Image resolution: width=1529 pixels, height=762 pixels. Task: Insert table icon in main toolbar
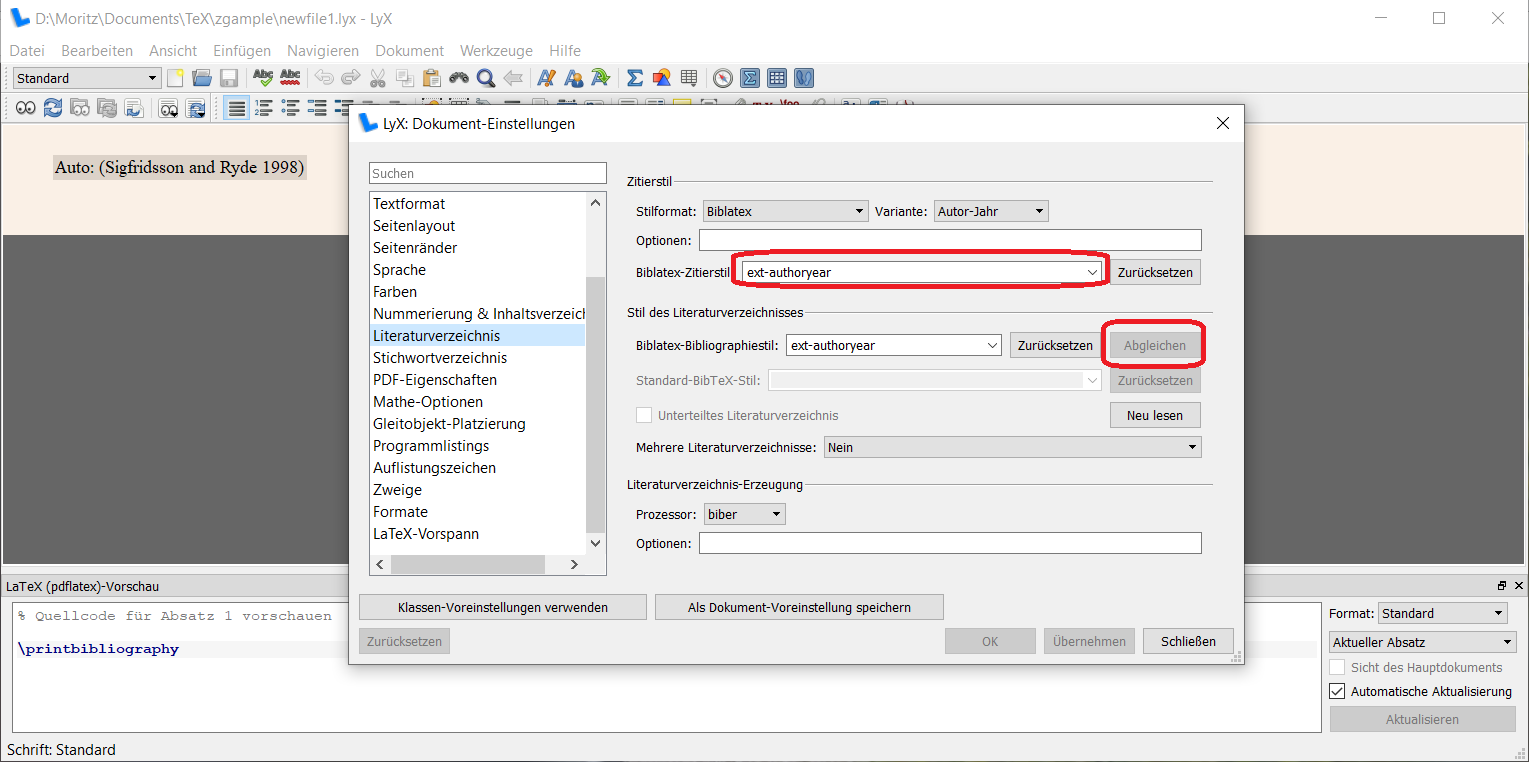(689, 78)
